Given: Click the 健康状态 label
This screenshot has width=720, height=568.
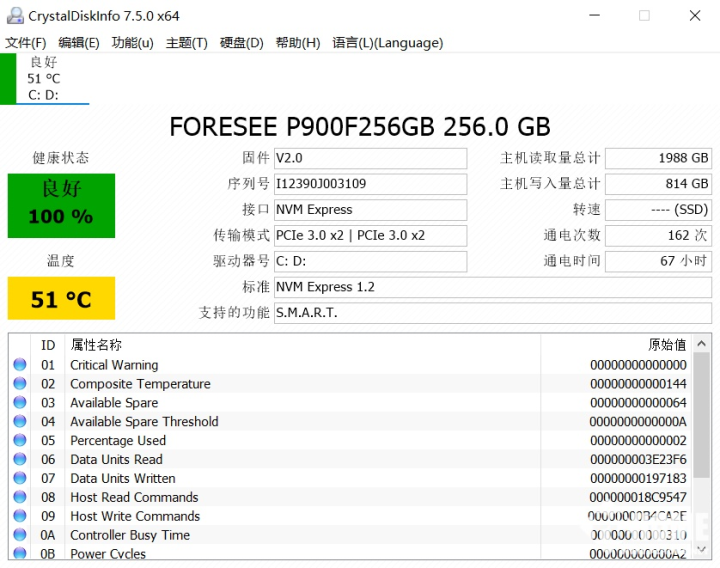Looking at the screenshot, I should pos(61,158).
